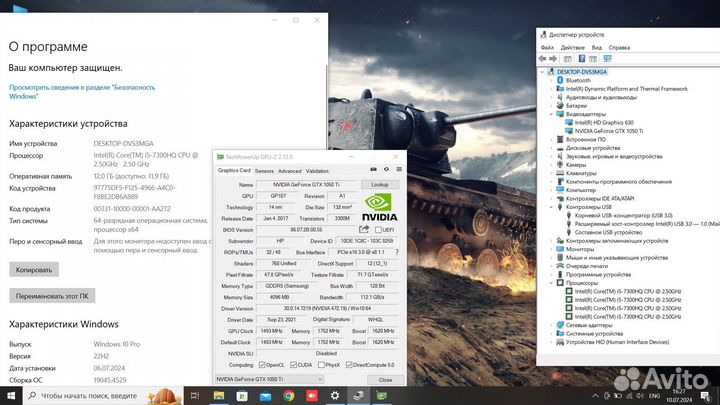The width and height of the screenshot is (720, 405).
Task: Click Переименовать этот ПК button
Action: pyautogui.click(x=52, y=296)
